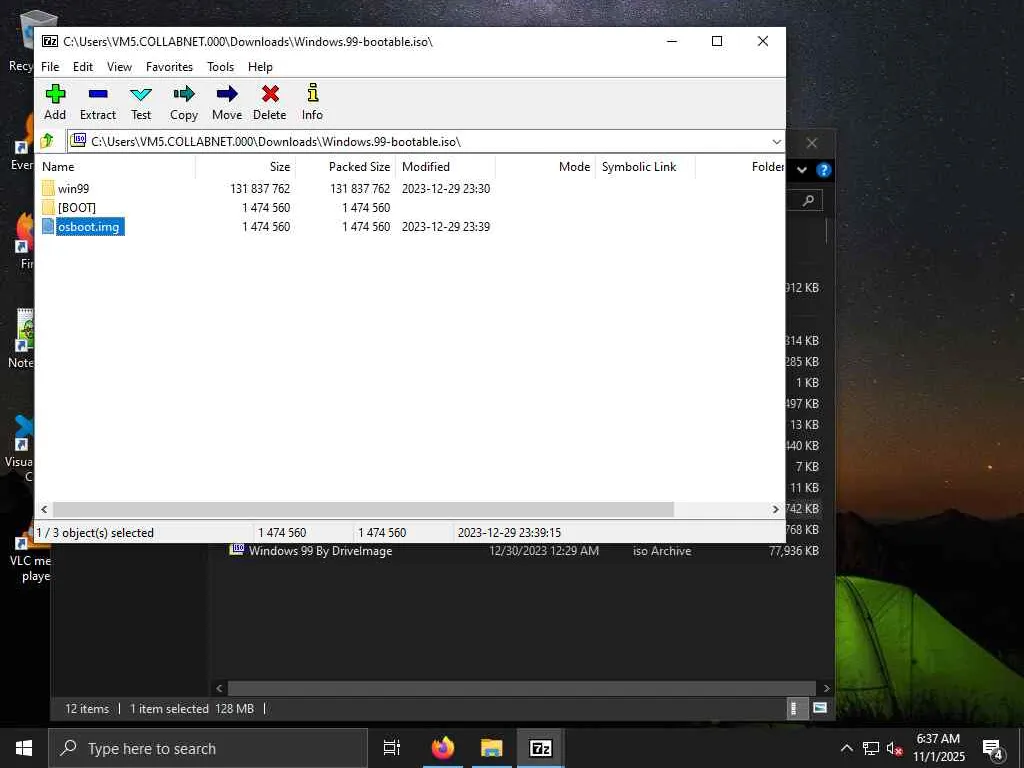Screen dimensions: 1024x768
Task: Sort by the Name column
Action: pos(115,167)
